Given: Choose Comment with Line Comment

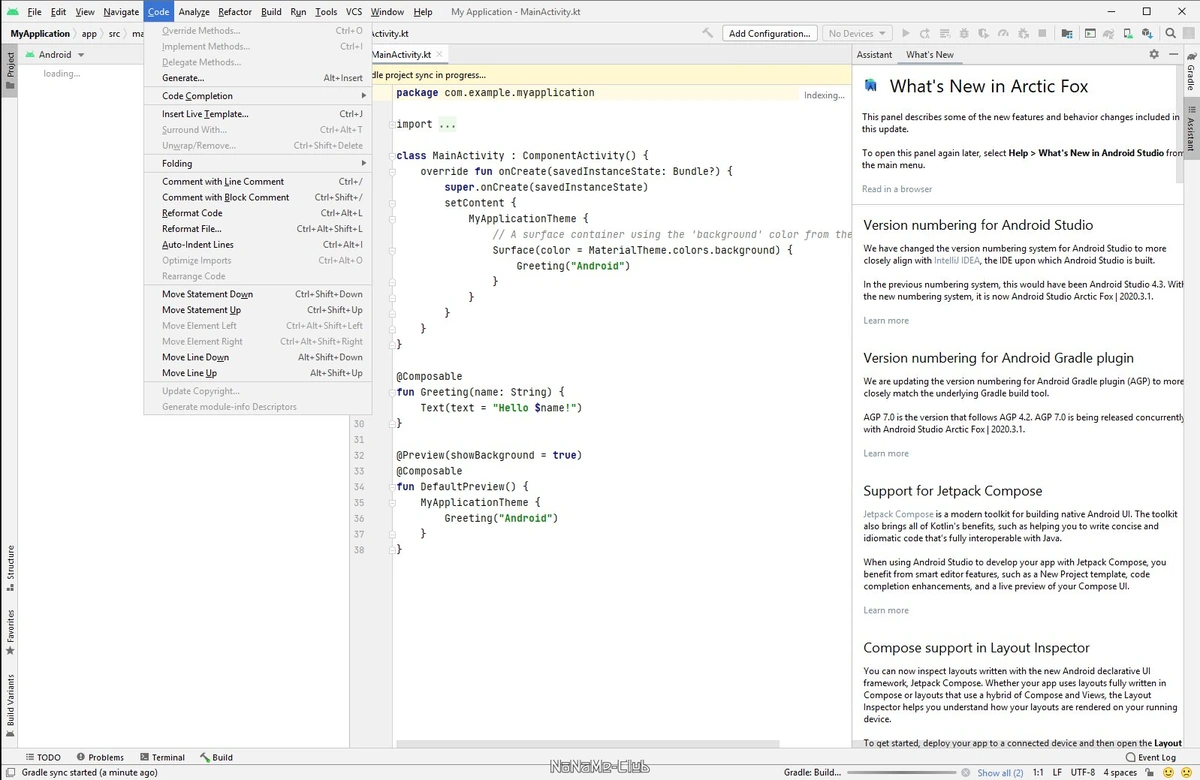Looking at the screenshot, I should pyautogui.click(x=258, y=181).
